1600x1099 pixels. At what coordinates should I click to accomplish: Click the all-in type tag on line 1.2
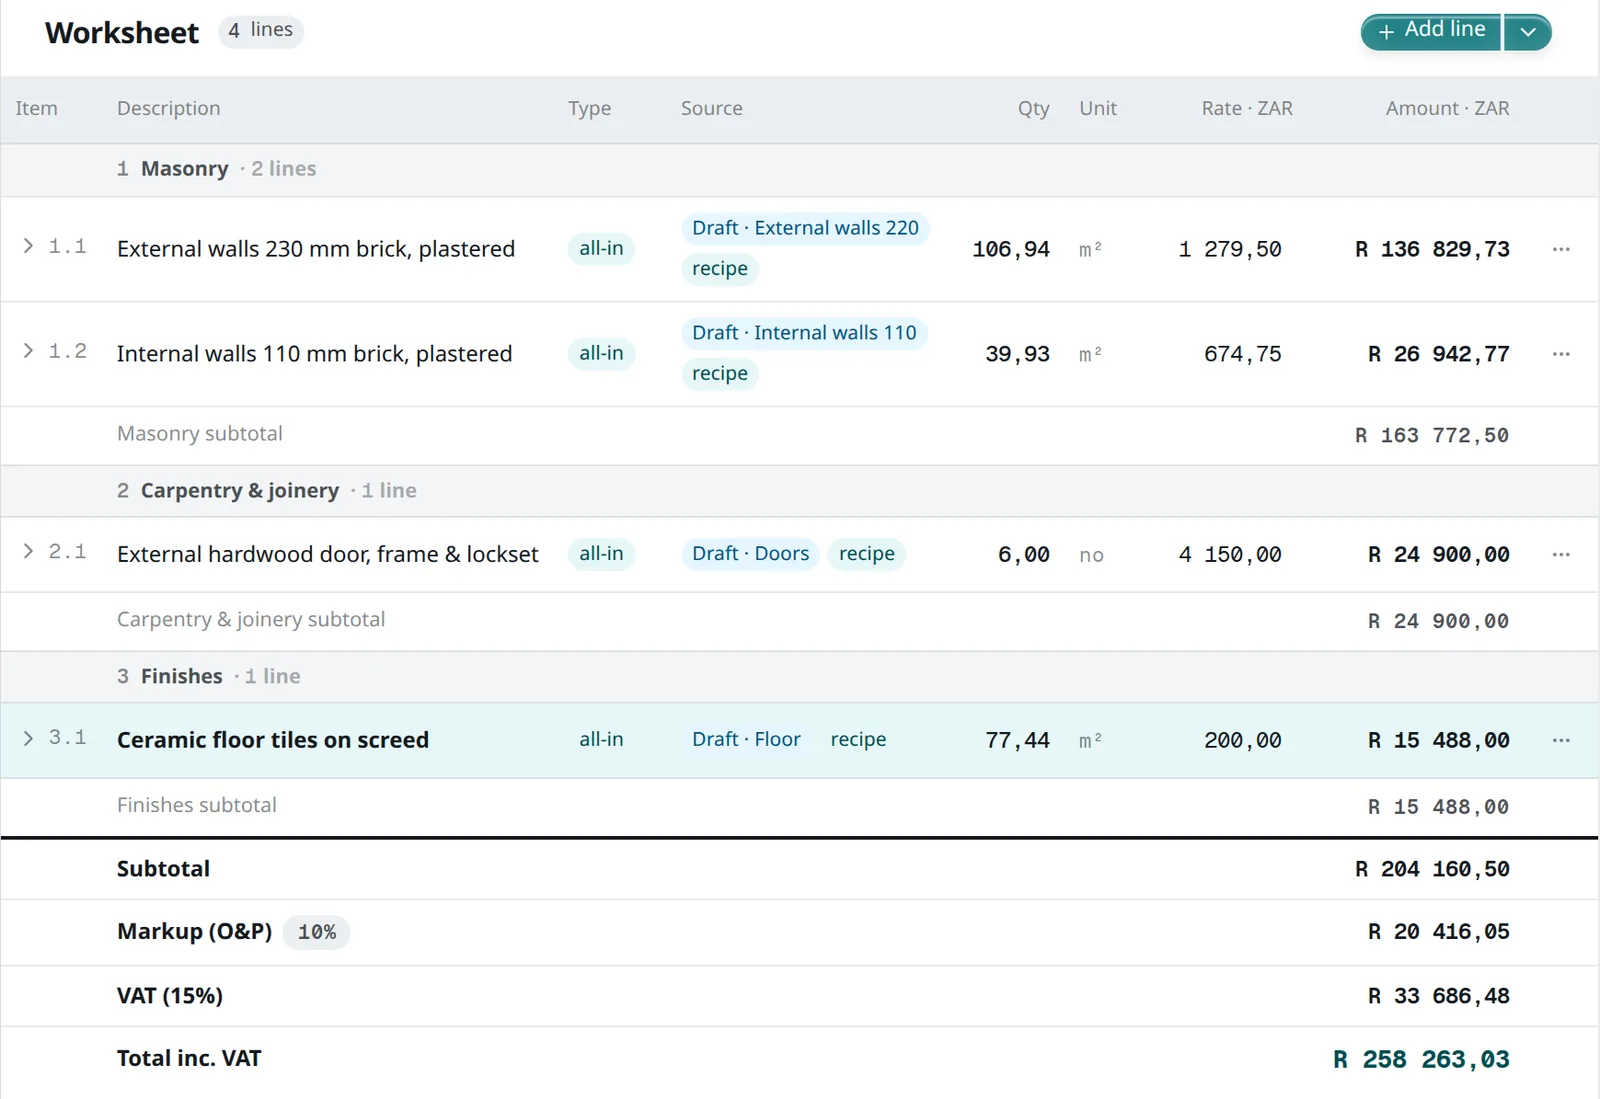[601, 354]
